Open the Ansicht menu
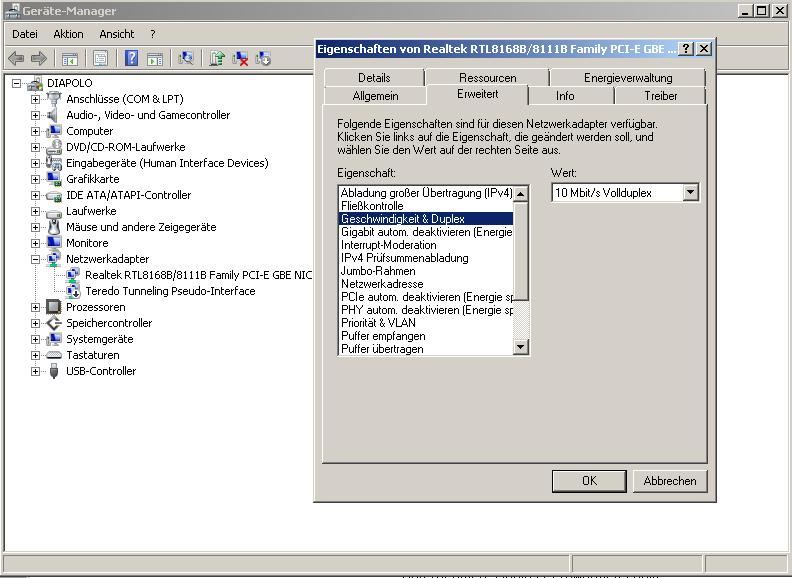This screenshot has height=578, width=793. [116, 34]
